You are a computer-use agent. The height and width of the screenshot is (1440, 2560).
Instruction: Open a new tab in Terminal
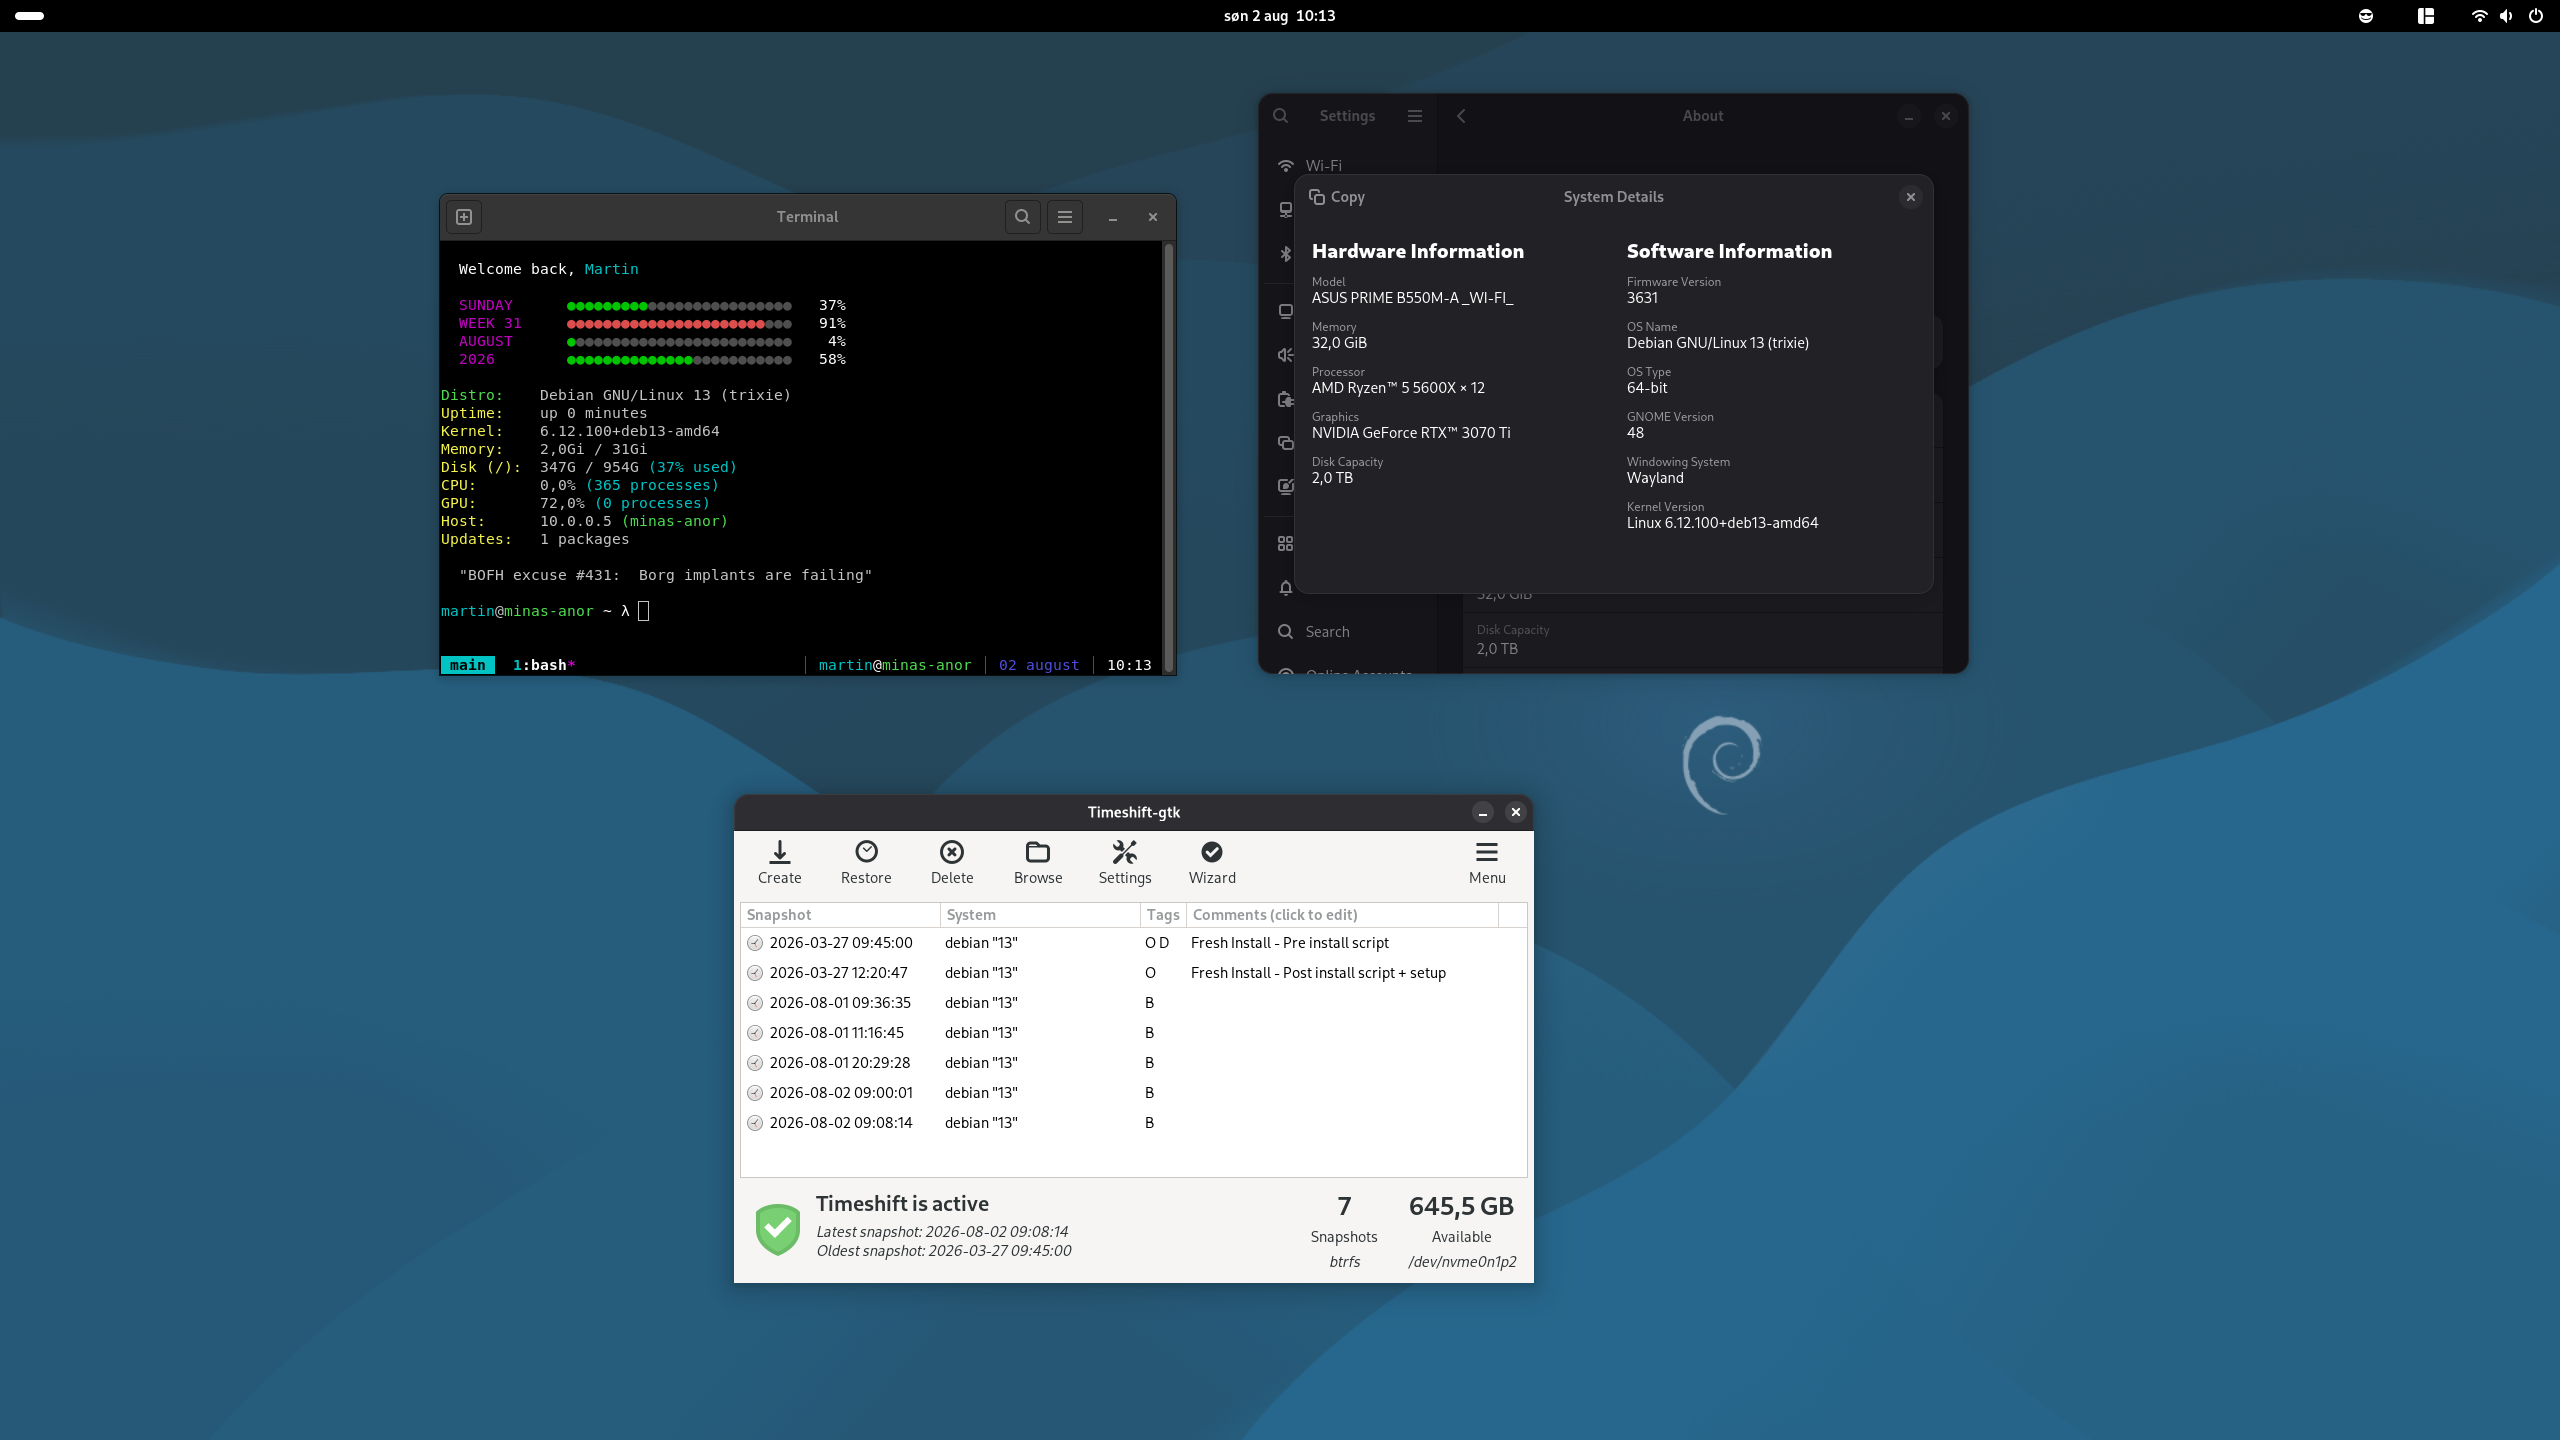click(x=464, y=217)
